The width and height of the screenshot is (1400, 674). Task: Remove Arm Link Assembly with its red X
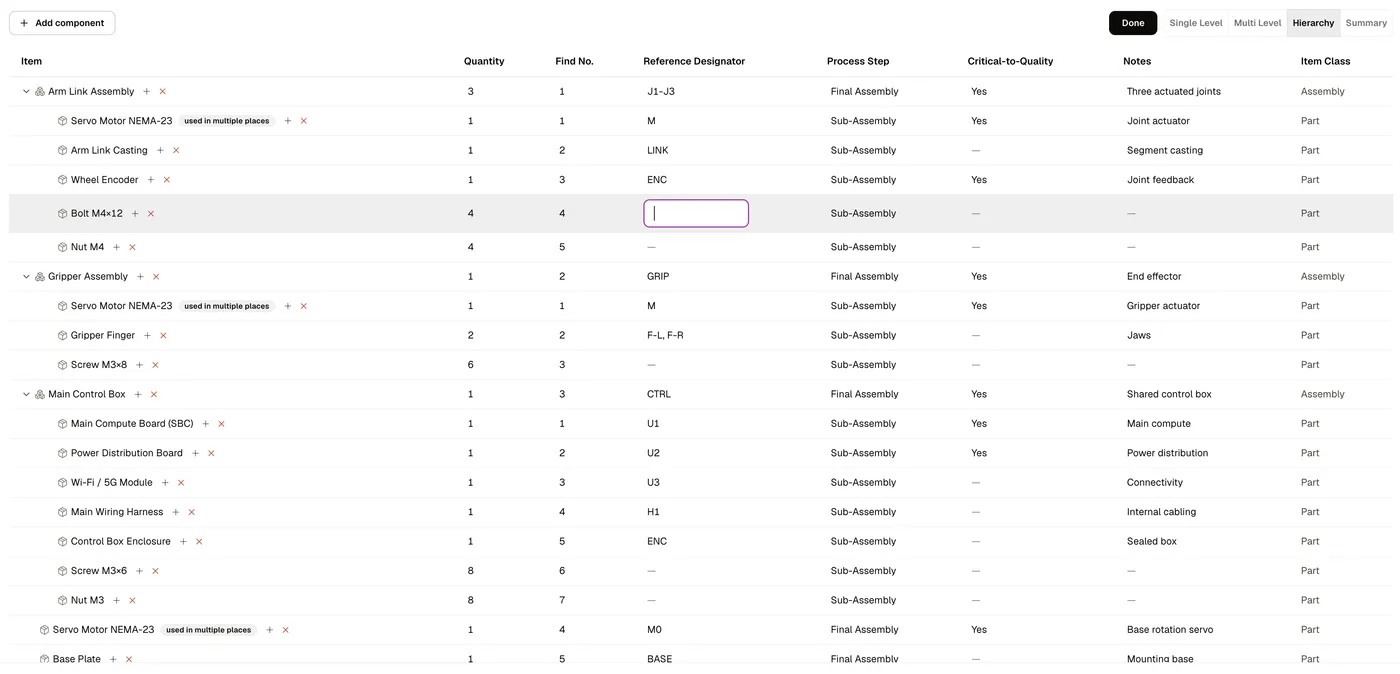(x=163, y=91)
